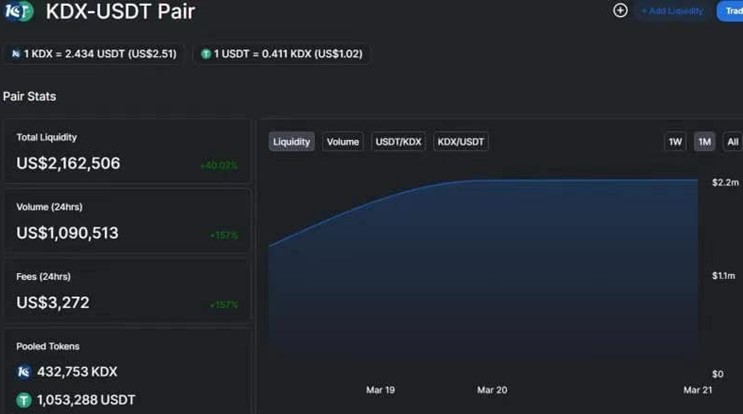Click the KDX token icon in the 1 KDX price chip
Image resolution: width=743 pixels, height=414 pixels.
click(16, 54)
